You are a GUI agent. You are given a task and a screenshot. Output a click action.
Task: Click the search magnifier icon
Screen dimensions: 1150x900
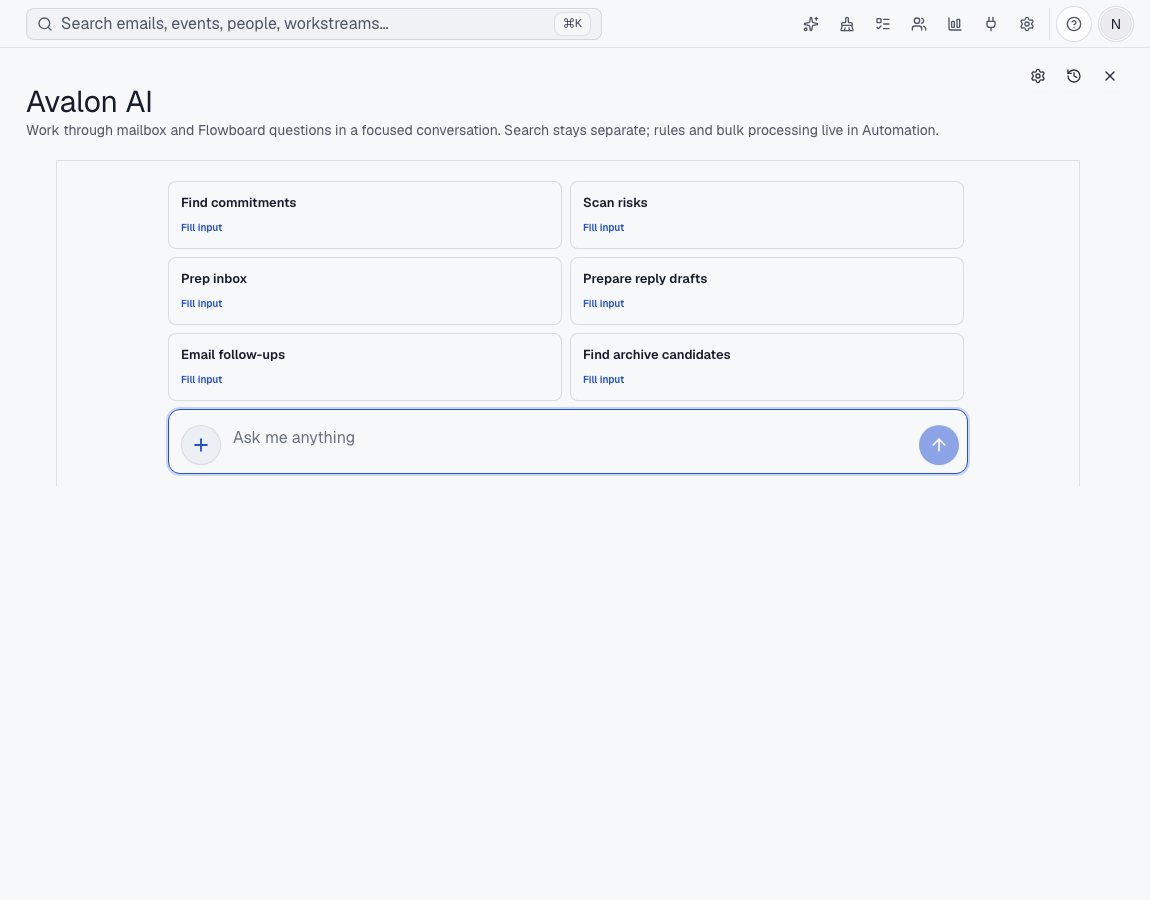[45, 24]
